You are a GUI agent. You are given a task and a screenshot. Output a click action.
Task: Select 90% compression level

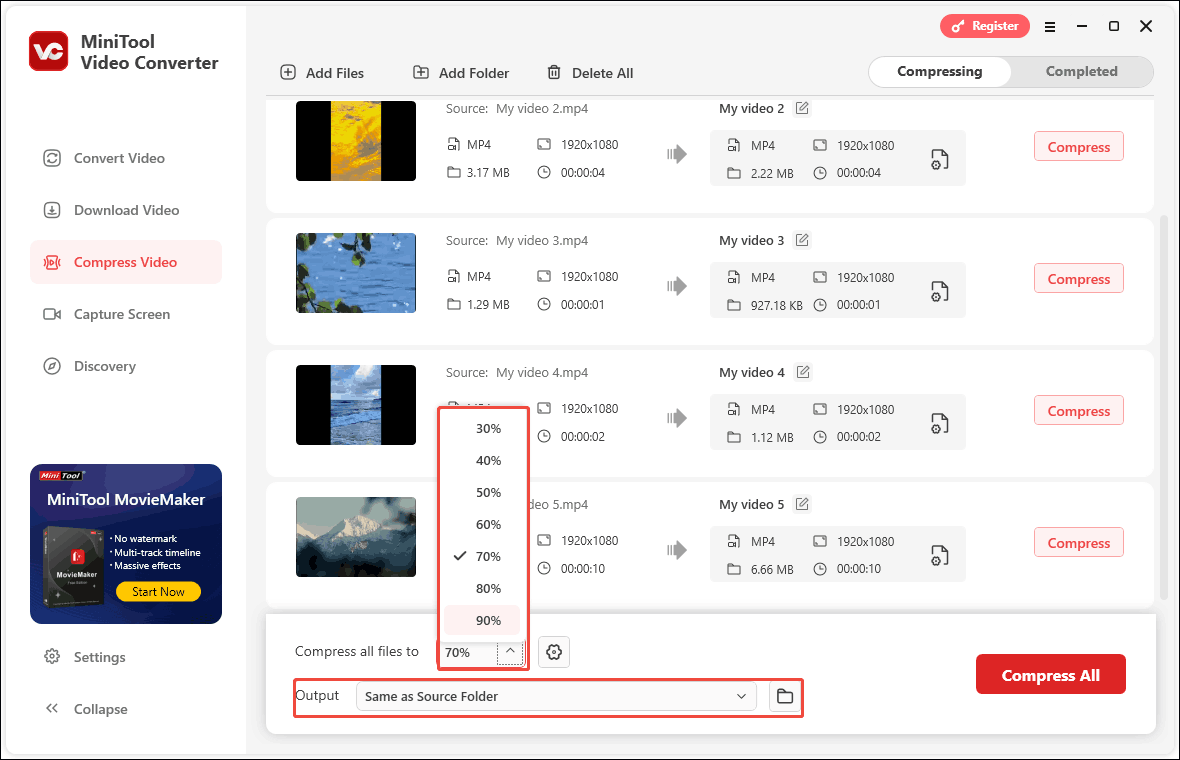(x=482, y=621)
